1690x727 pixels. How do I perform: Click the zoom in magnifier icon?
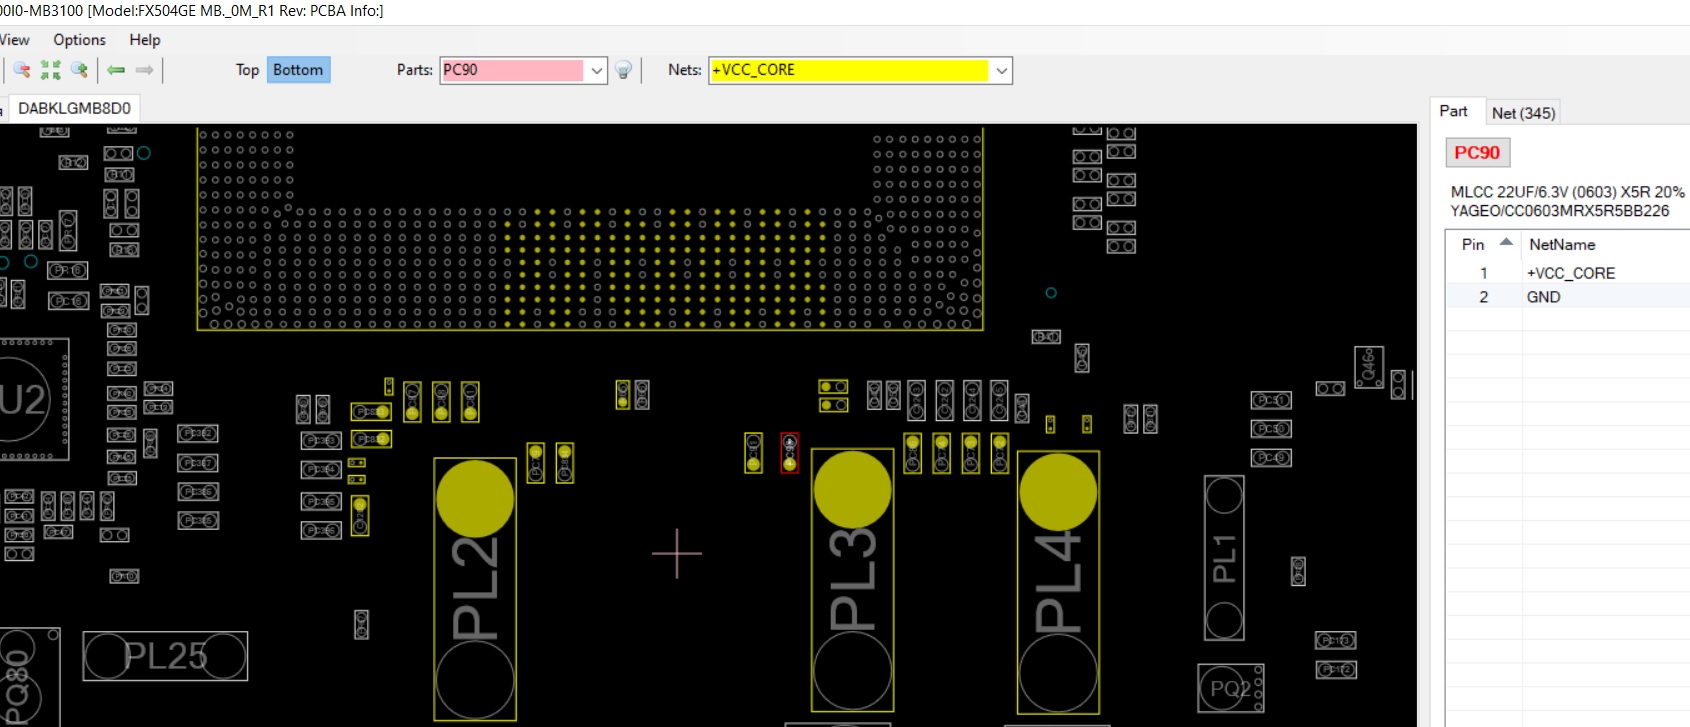[x=79, y=70]
